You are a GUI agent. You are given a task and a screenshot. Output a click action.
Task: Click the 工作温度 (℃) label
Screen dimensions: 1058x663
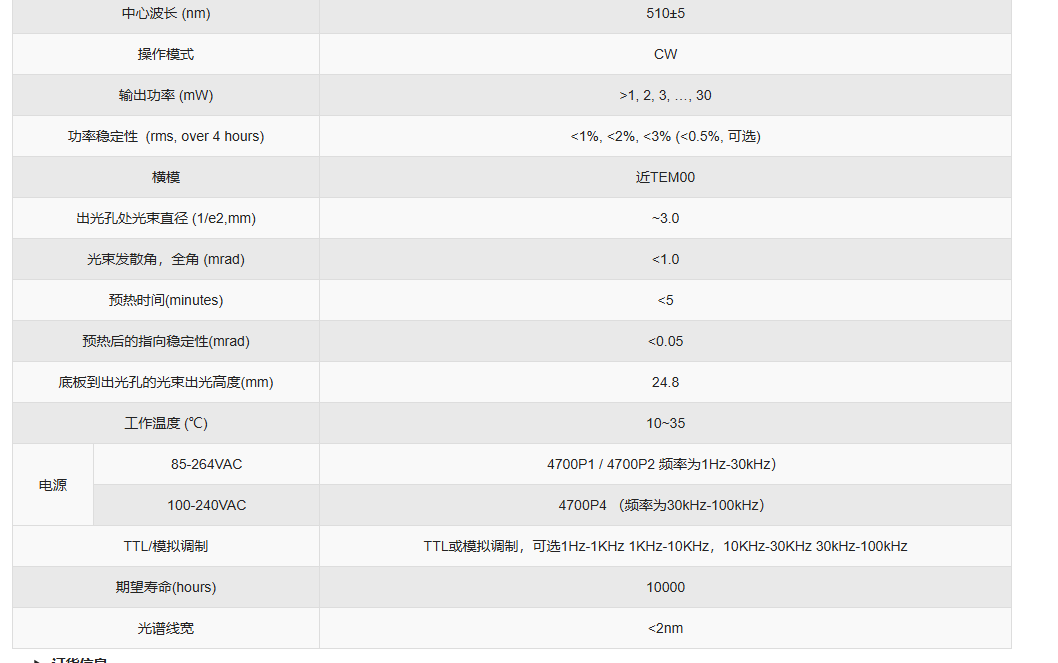click(x=166, y=423)
